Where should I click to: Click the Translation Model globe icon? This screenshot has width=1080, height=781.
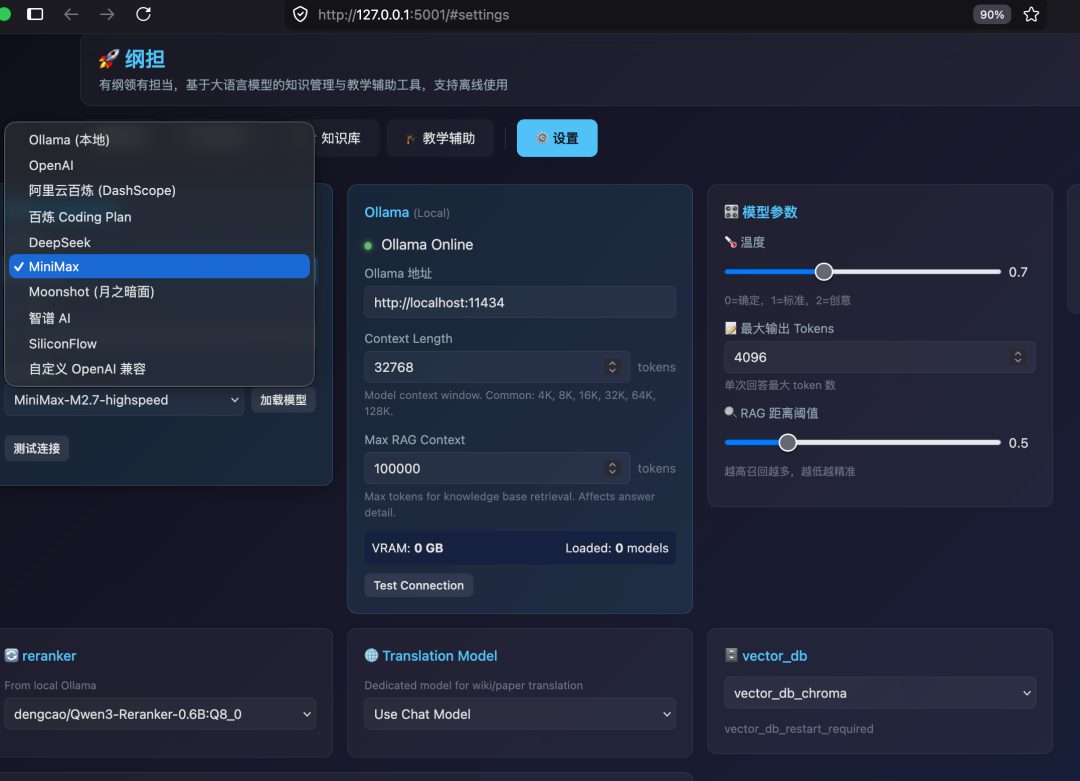tap(371, 656)
